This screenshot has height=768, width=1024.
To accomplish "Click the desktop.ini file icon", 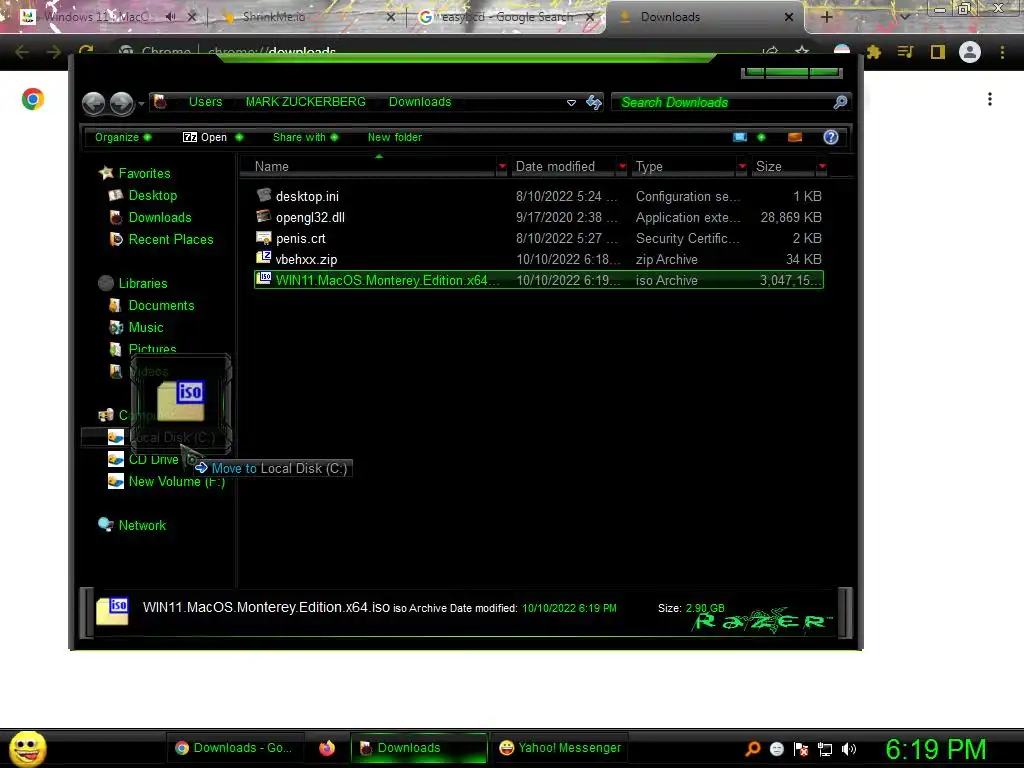I will click(264, 195).
